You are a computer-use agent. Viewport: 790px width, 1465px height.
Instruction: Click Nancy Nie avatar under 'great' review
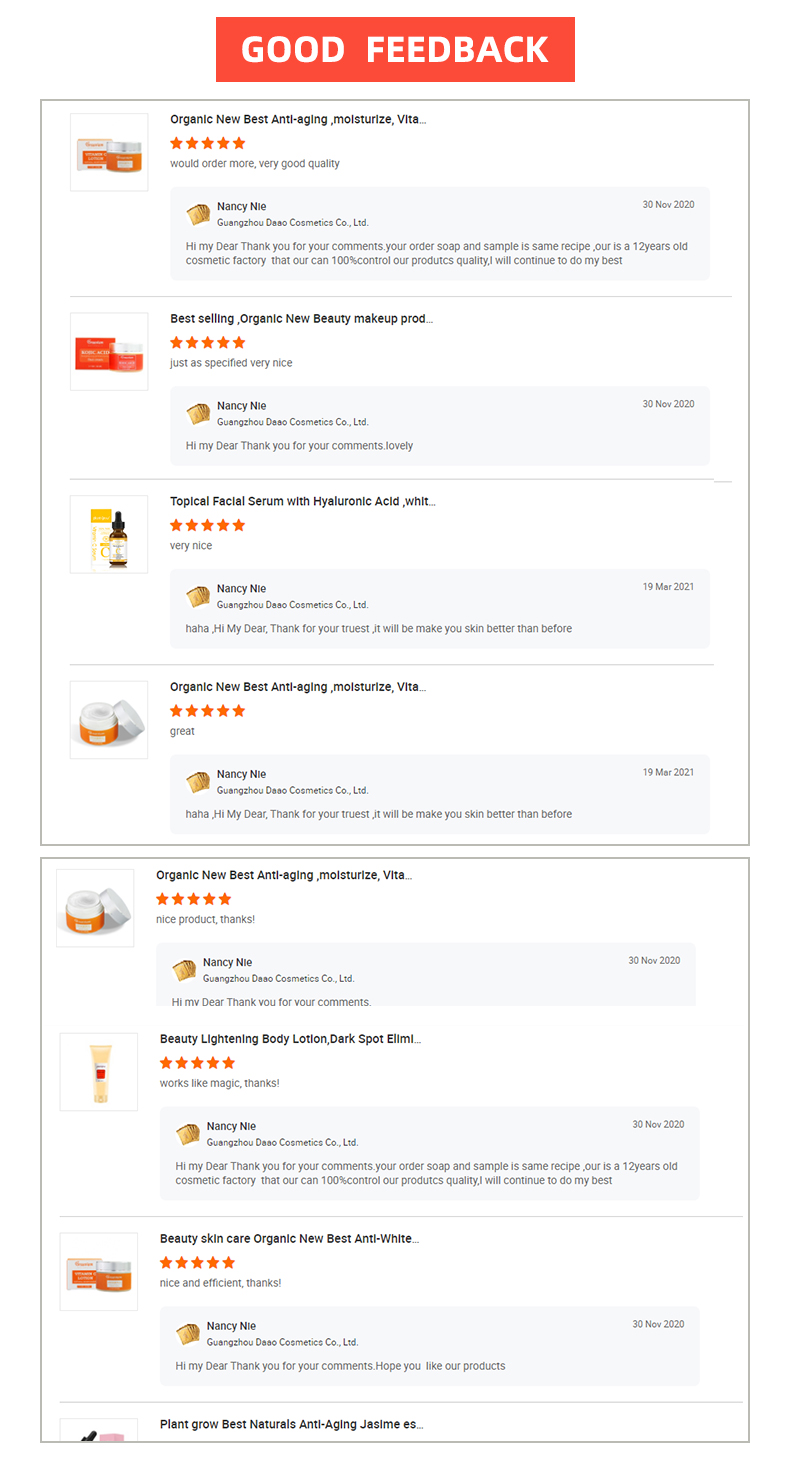click(x=198, y=782)
